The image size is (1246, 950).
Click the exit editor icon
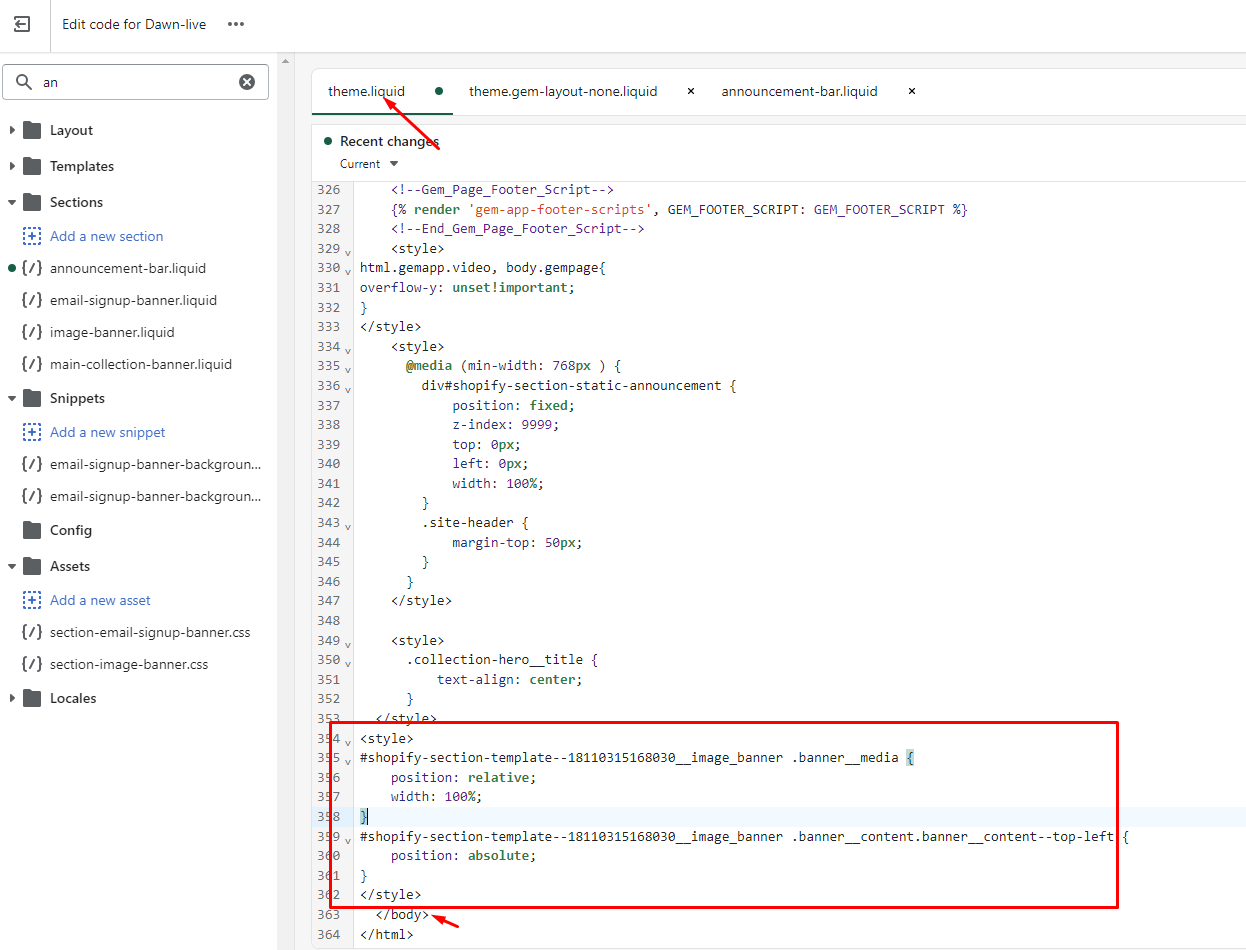(x=22, y=24)
